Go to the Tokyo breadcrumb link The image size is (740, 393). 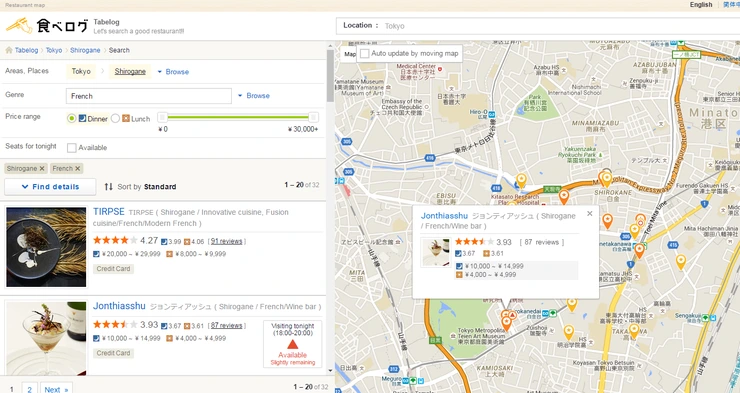[54, 50]
